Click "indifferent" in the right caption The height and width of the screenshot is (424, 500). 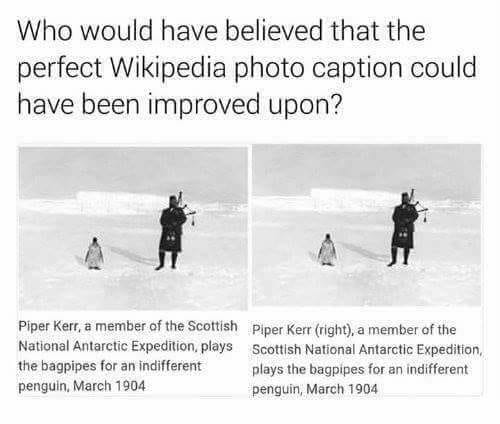[437, 369]
